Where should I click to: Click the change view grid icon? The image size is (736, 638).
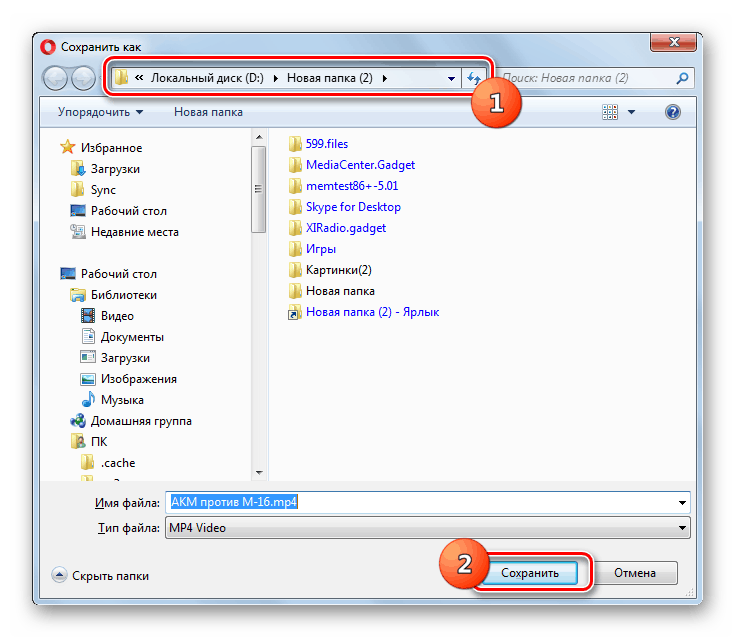click(610, 112)
